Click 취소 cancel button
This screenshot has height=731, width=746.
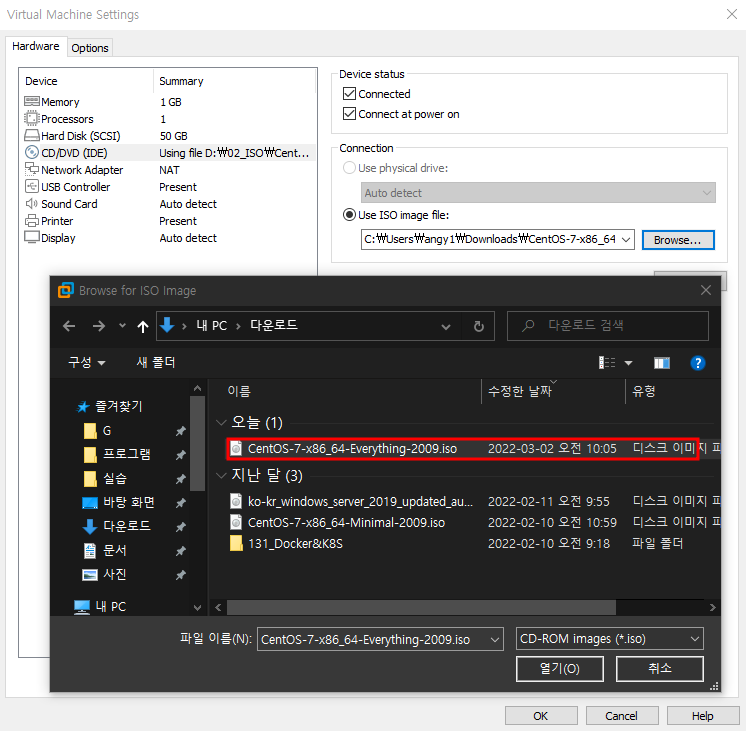659,669
